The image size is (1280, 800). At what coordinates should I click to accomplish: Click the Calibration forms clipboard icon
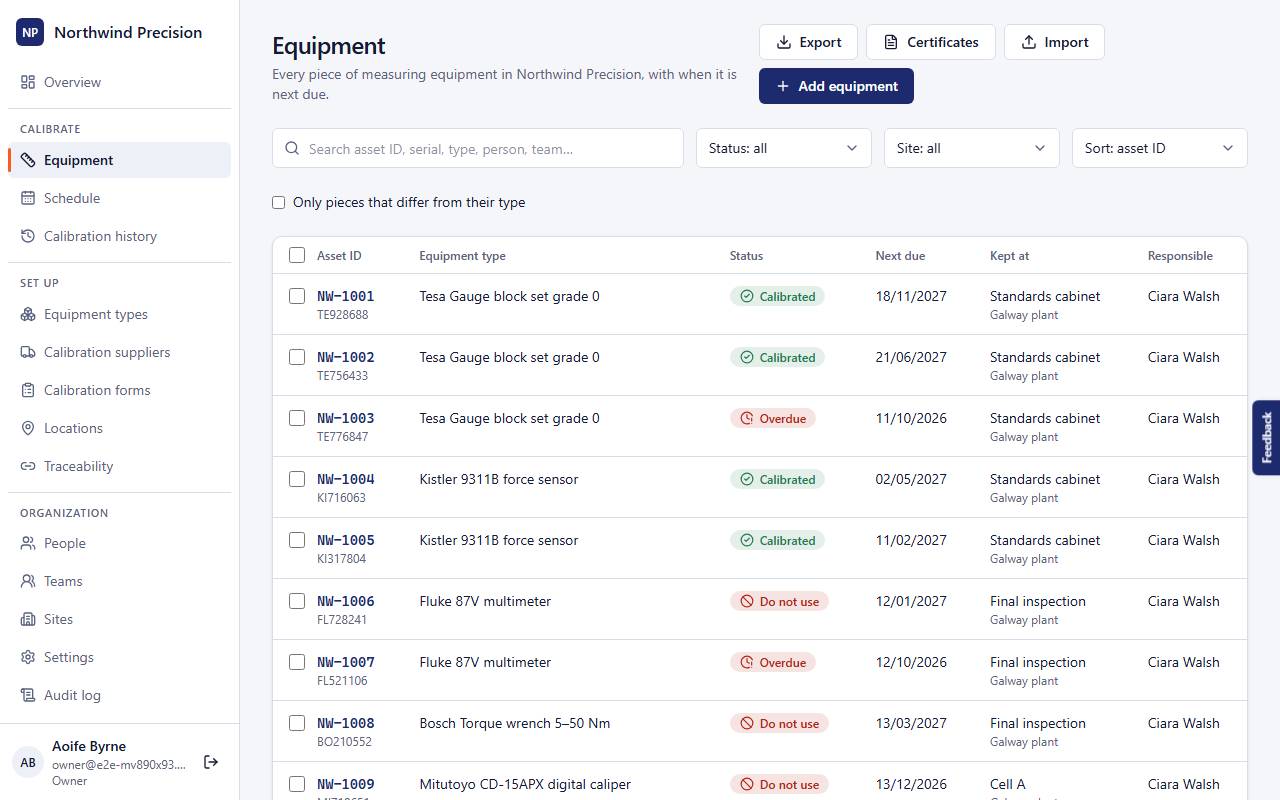[28, 390]
